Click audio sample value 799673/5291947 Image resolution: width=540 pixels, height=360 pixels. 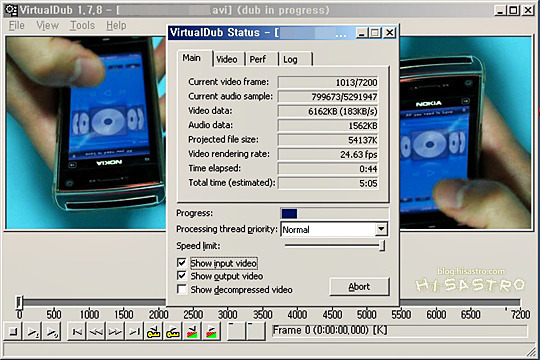[x=328, y=97]
